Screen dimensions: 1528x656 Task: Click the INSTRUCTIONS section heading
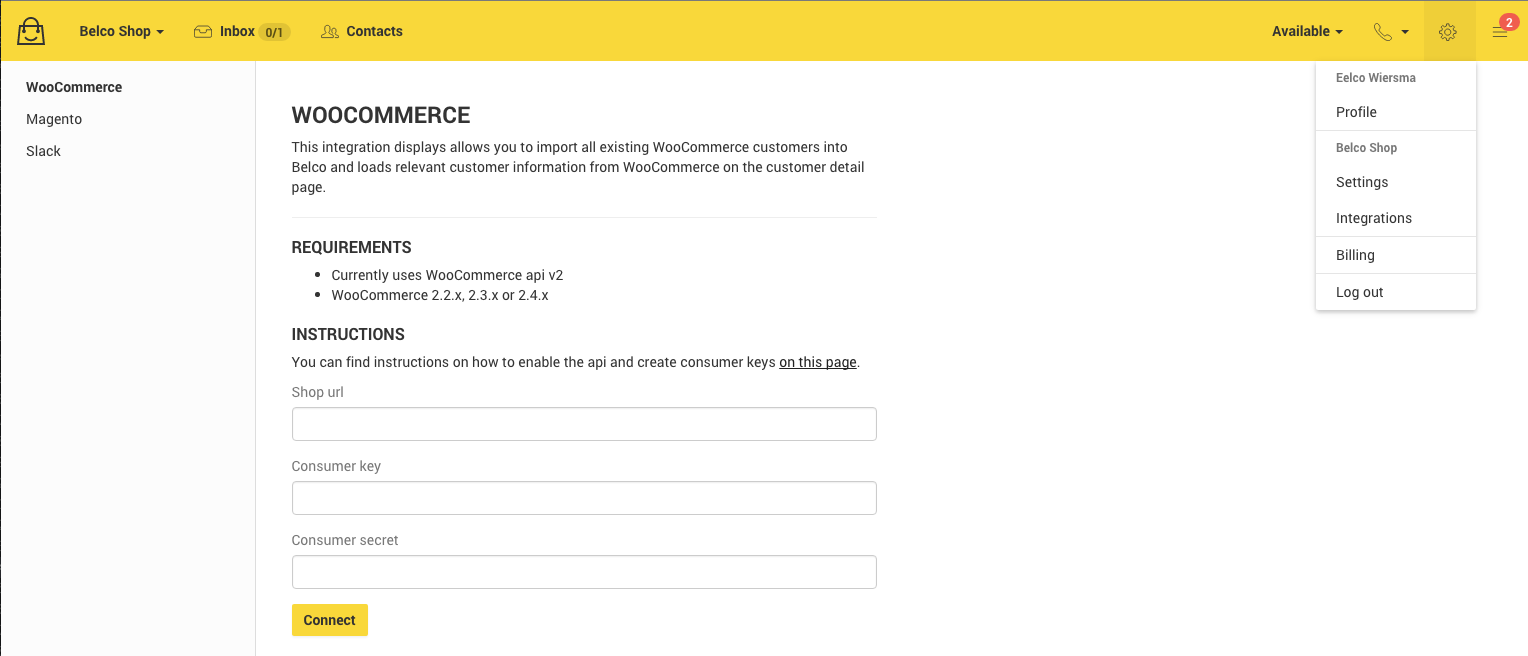coord(348,335)
